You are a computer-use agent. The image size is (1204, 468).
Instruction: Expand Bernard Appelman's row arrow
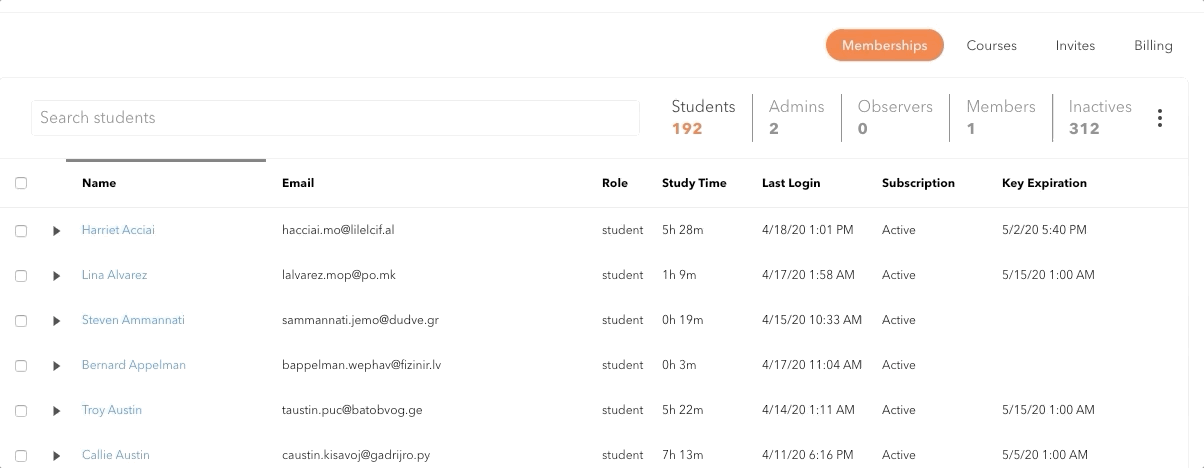57,366
